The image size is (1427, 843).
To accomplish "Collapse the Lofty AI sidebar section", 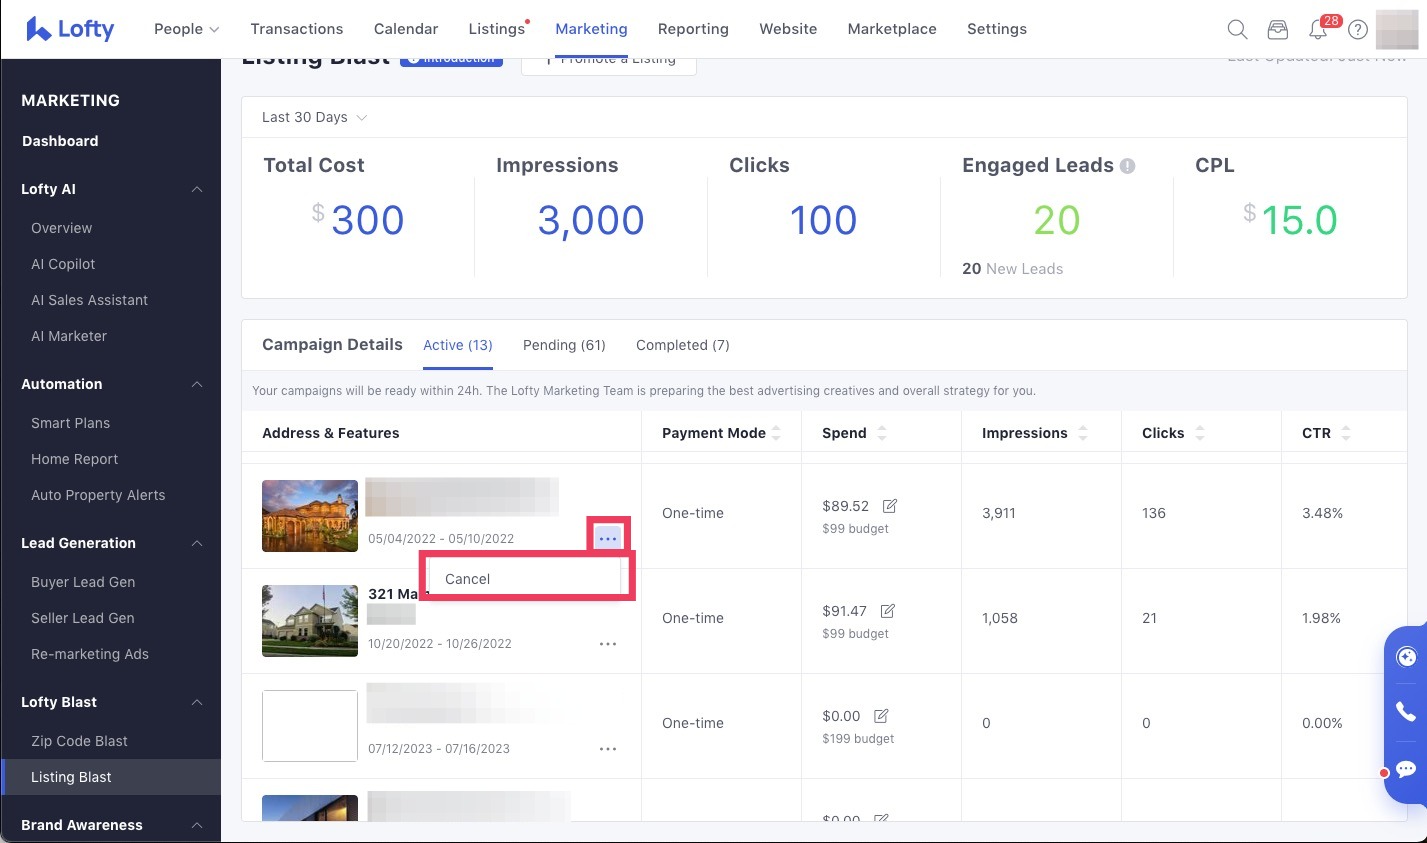I will 197,189.
